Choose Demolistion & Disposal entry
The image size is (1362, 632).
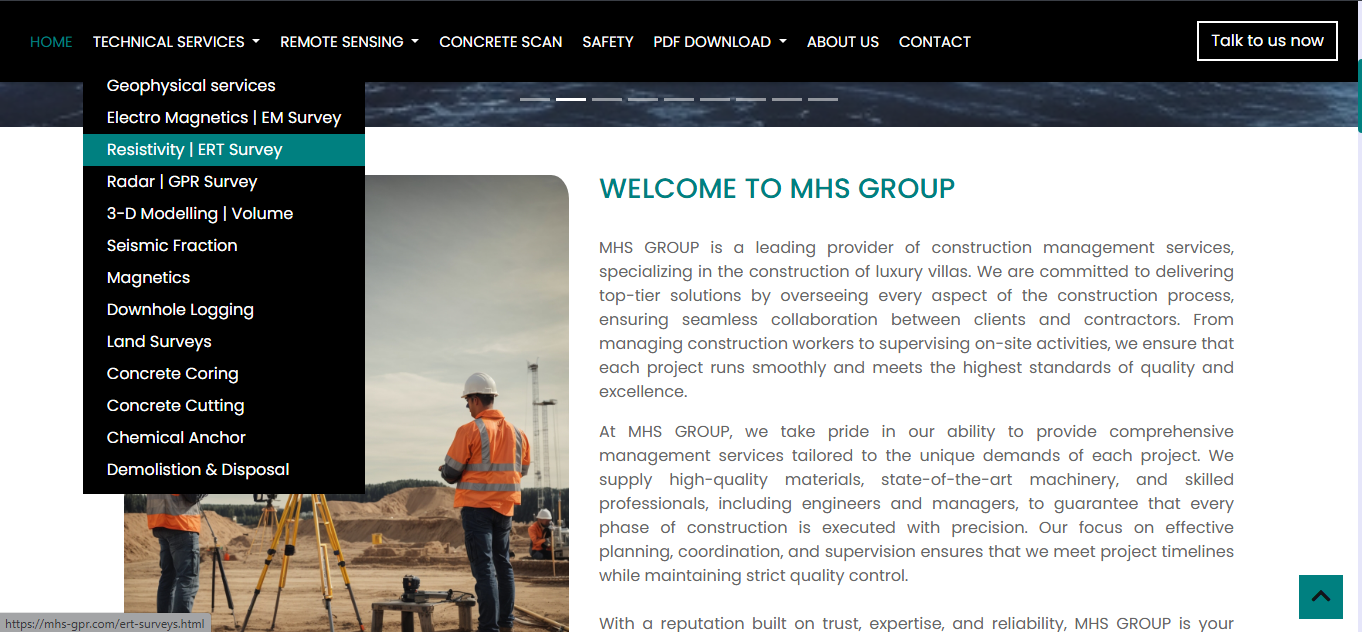click(x=198, y=470)
